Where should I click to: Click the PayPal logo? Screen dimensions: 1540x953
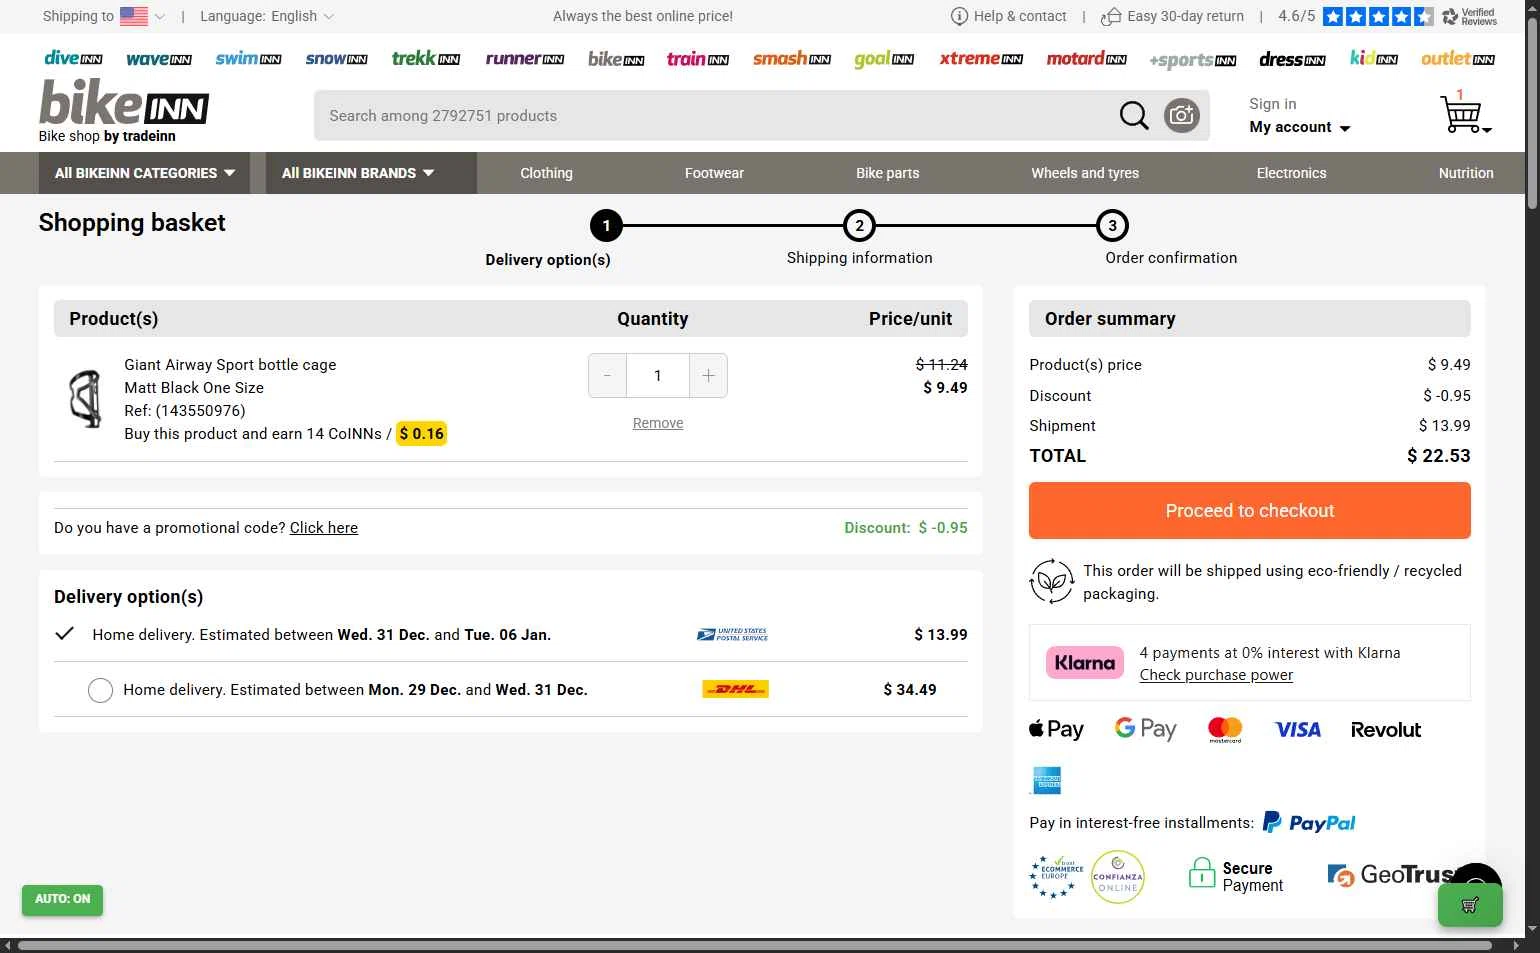[x=1309, y=822]
